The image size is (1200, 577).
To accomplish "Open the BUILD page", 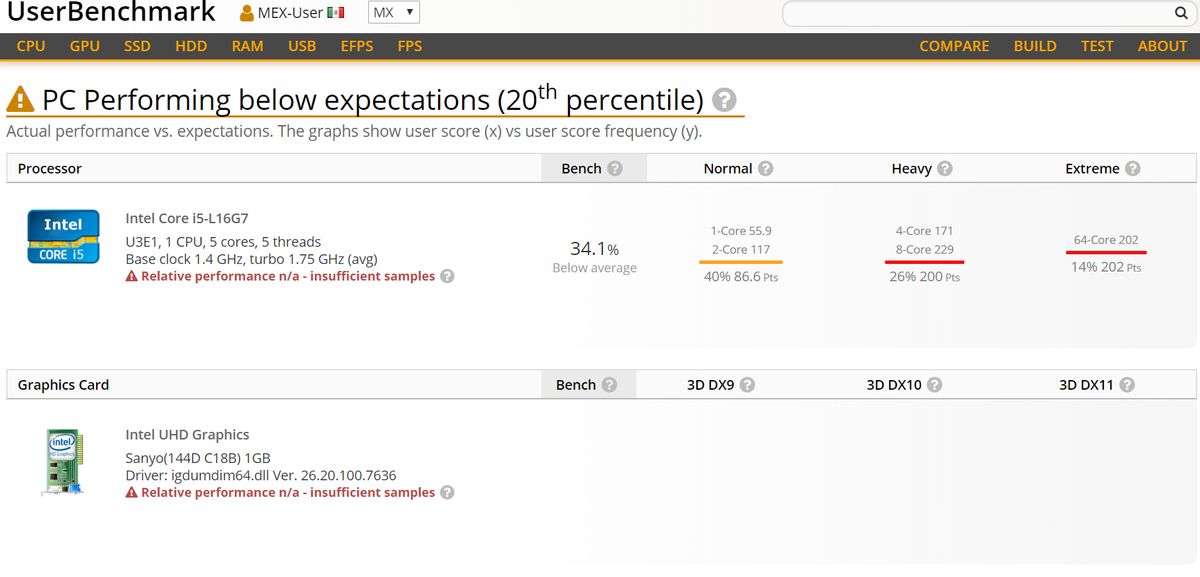I will coord(1035,46).
